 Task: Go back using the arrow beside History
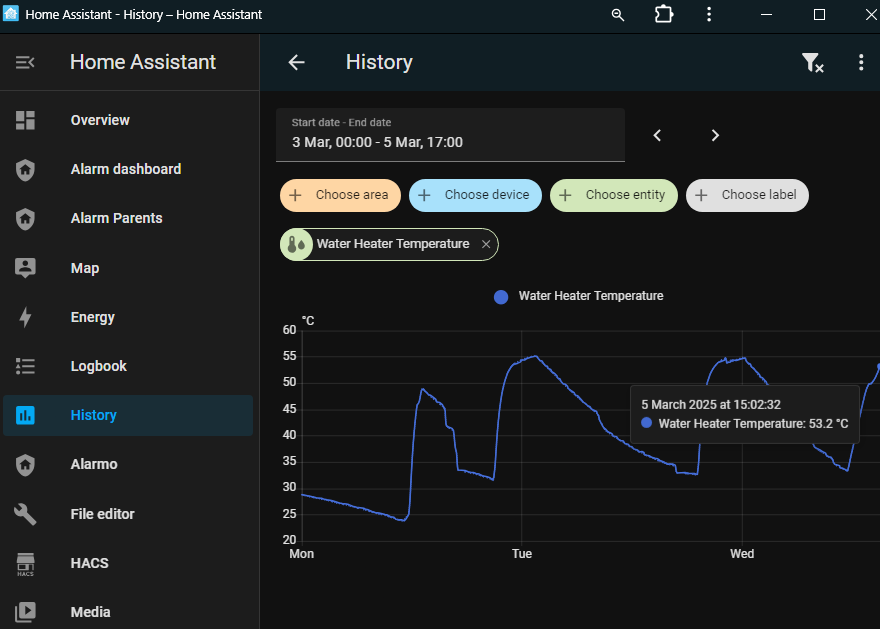(296, 62)
